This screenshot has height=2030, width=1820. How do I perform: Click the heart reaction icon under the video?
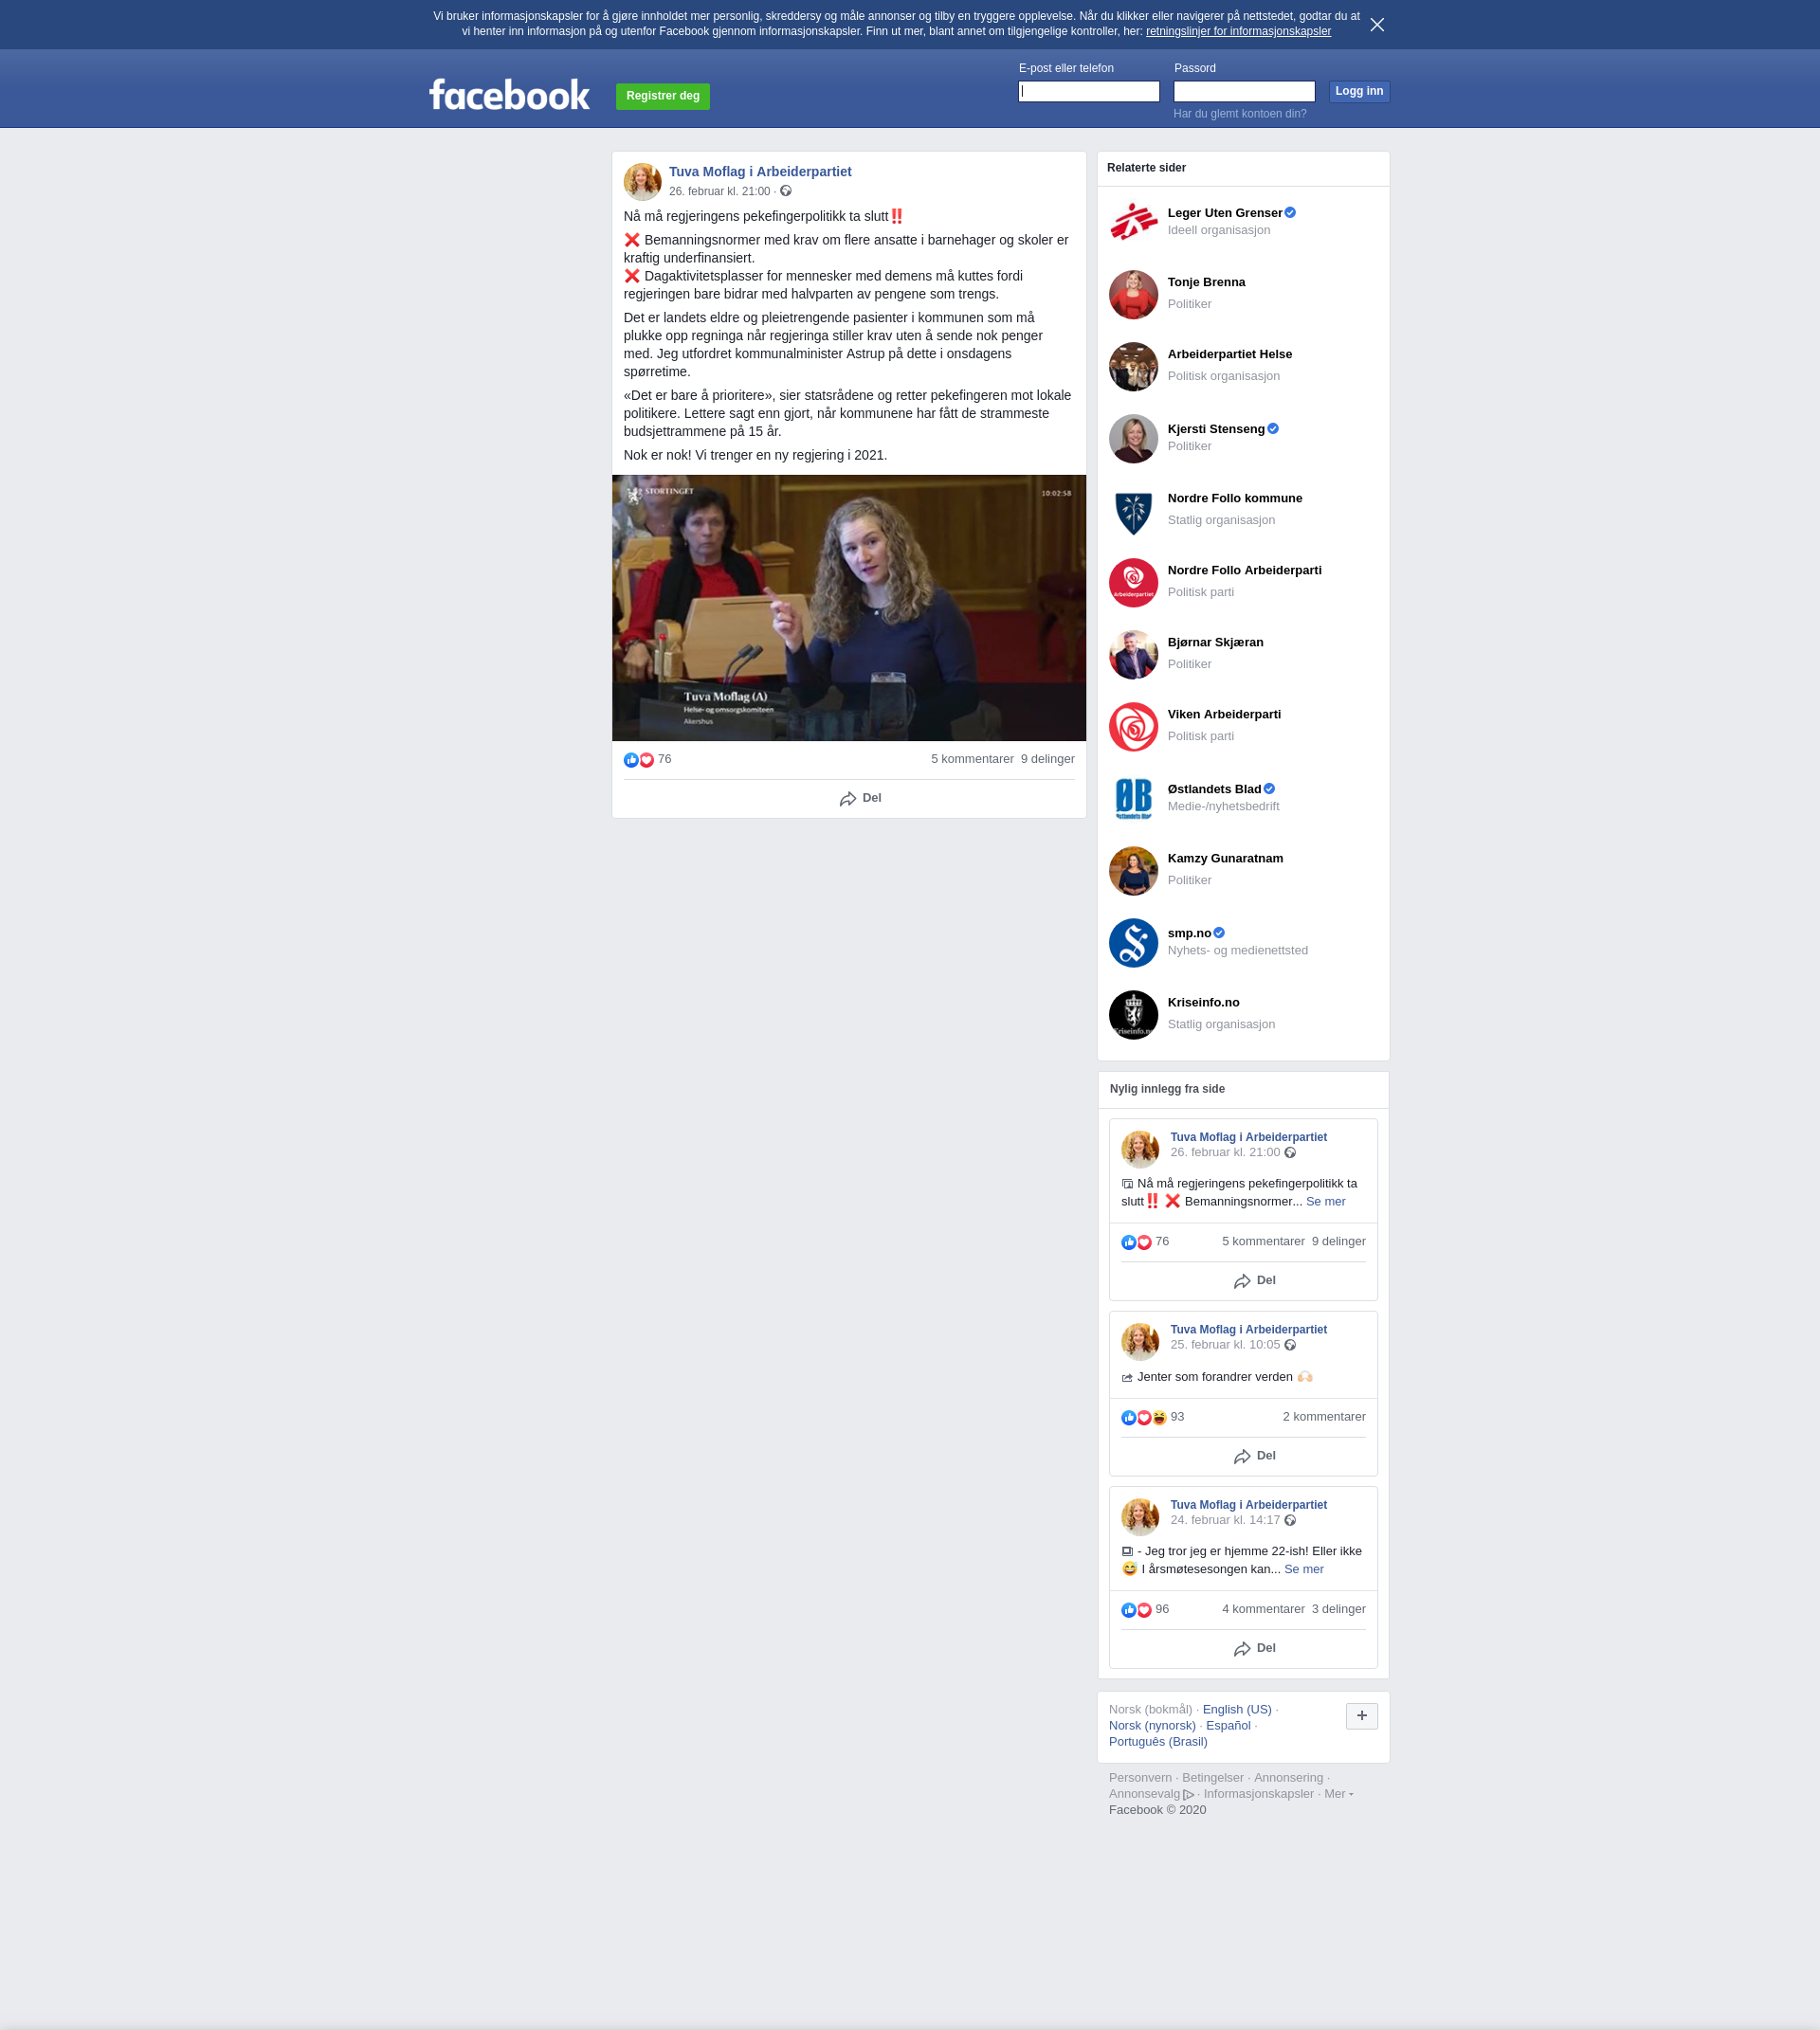pyautogui.click(x=646, y=760)
